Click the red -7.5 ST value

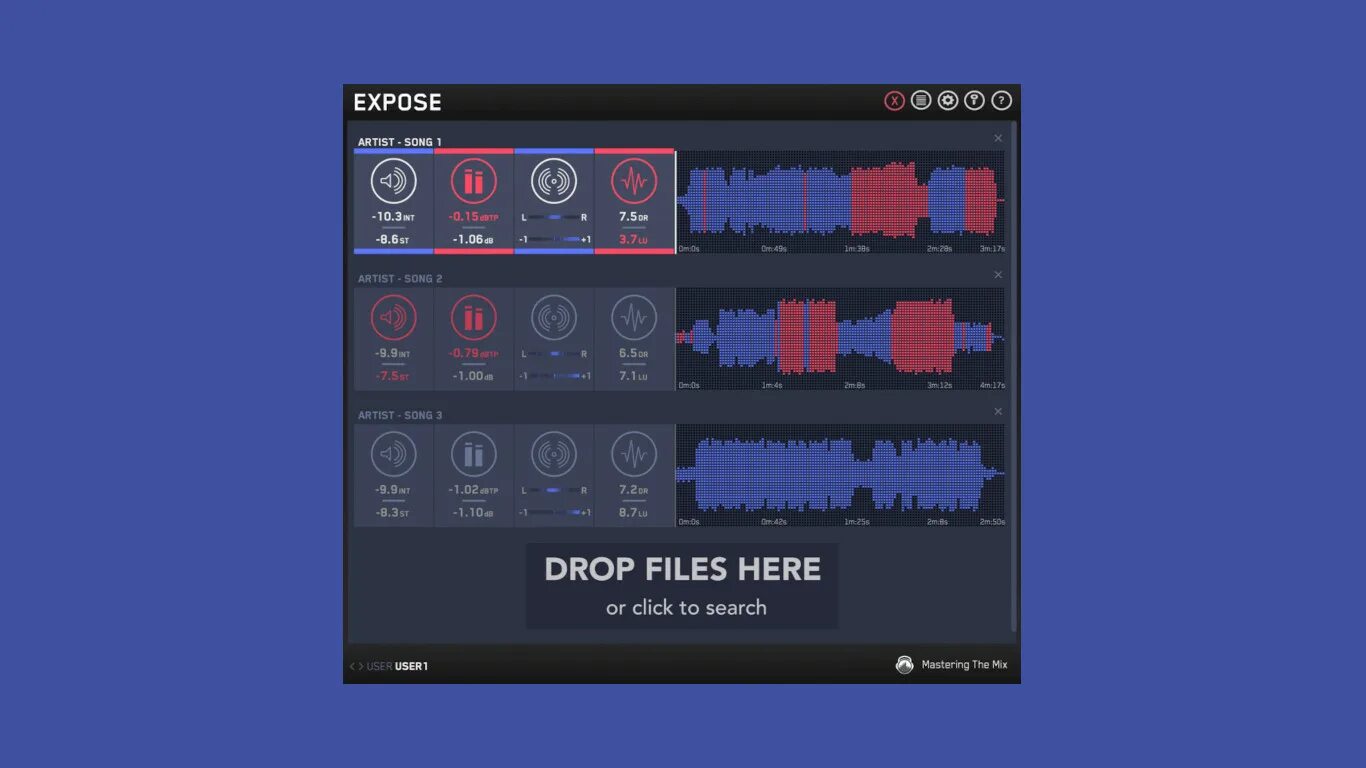tap(392, 376)
